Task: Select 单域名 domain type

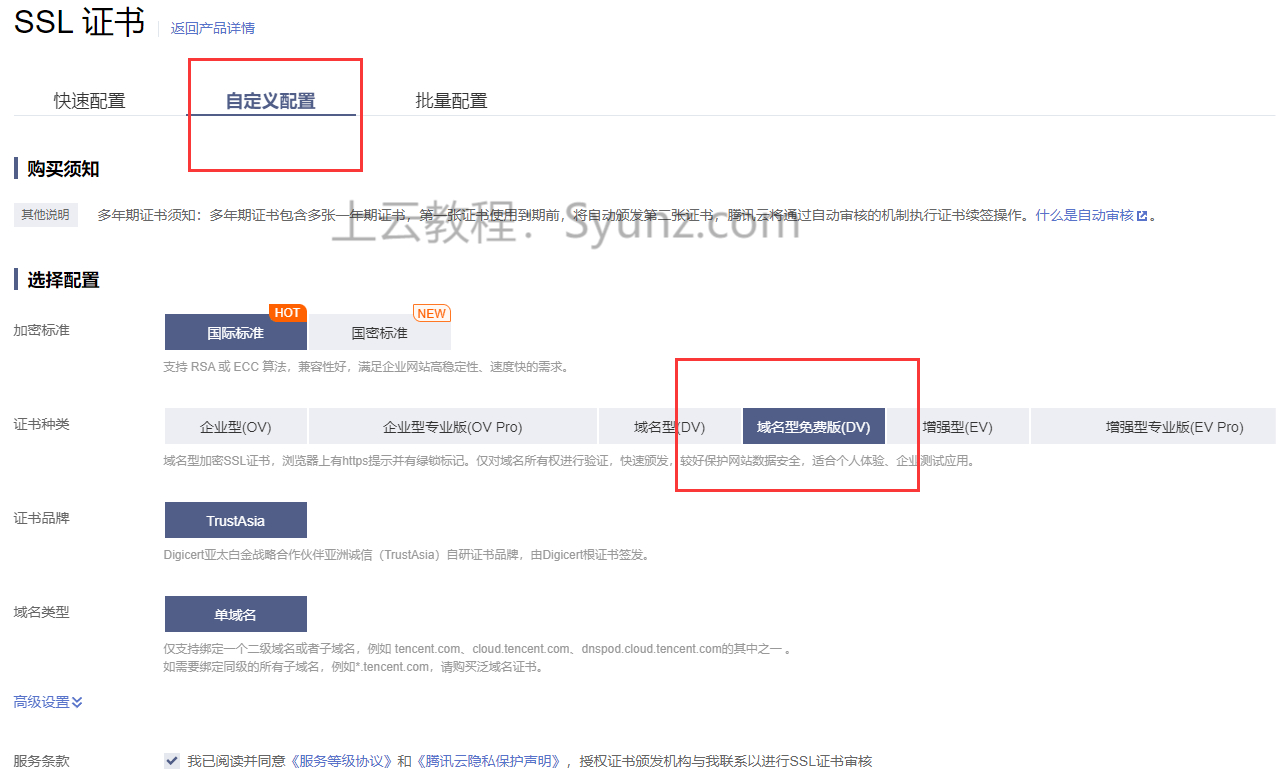Action: [x=236, y=614]
